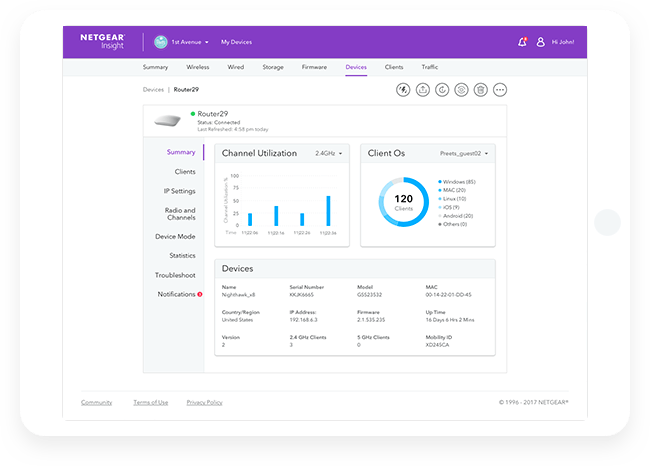
Task: Click the lightning bolt power icon
Action: pyautogui.click(x=403, y=90)
